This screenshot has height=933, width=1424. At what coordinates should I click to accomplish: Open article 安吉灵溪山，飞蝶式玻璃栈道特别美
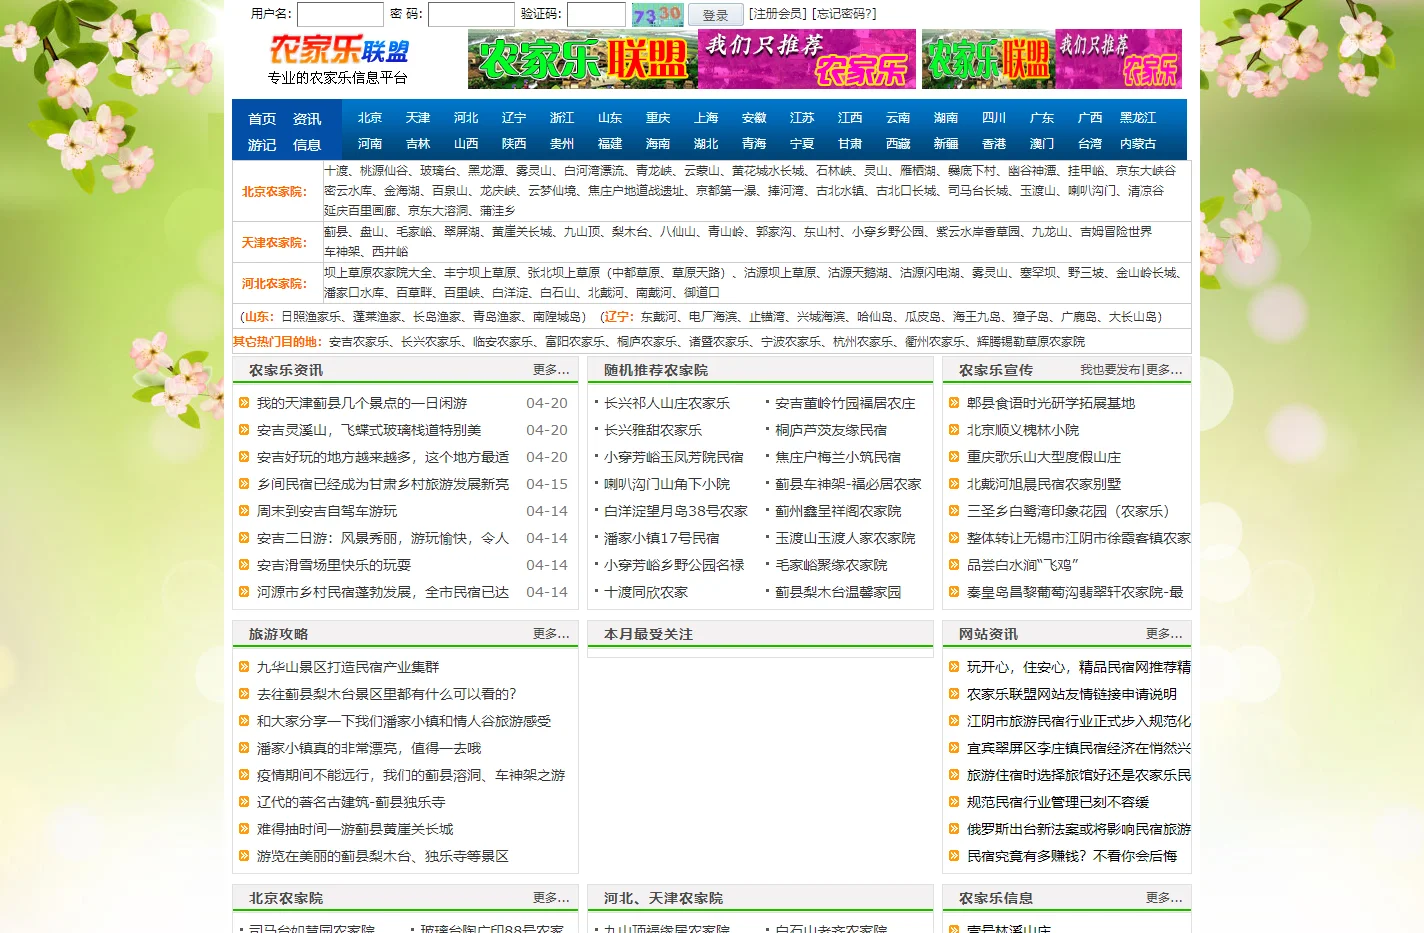pyautogui.click(x=369, y=430)
